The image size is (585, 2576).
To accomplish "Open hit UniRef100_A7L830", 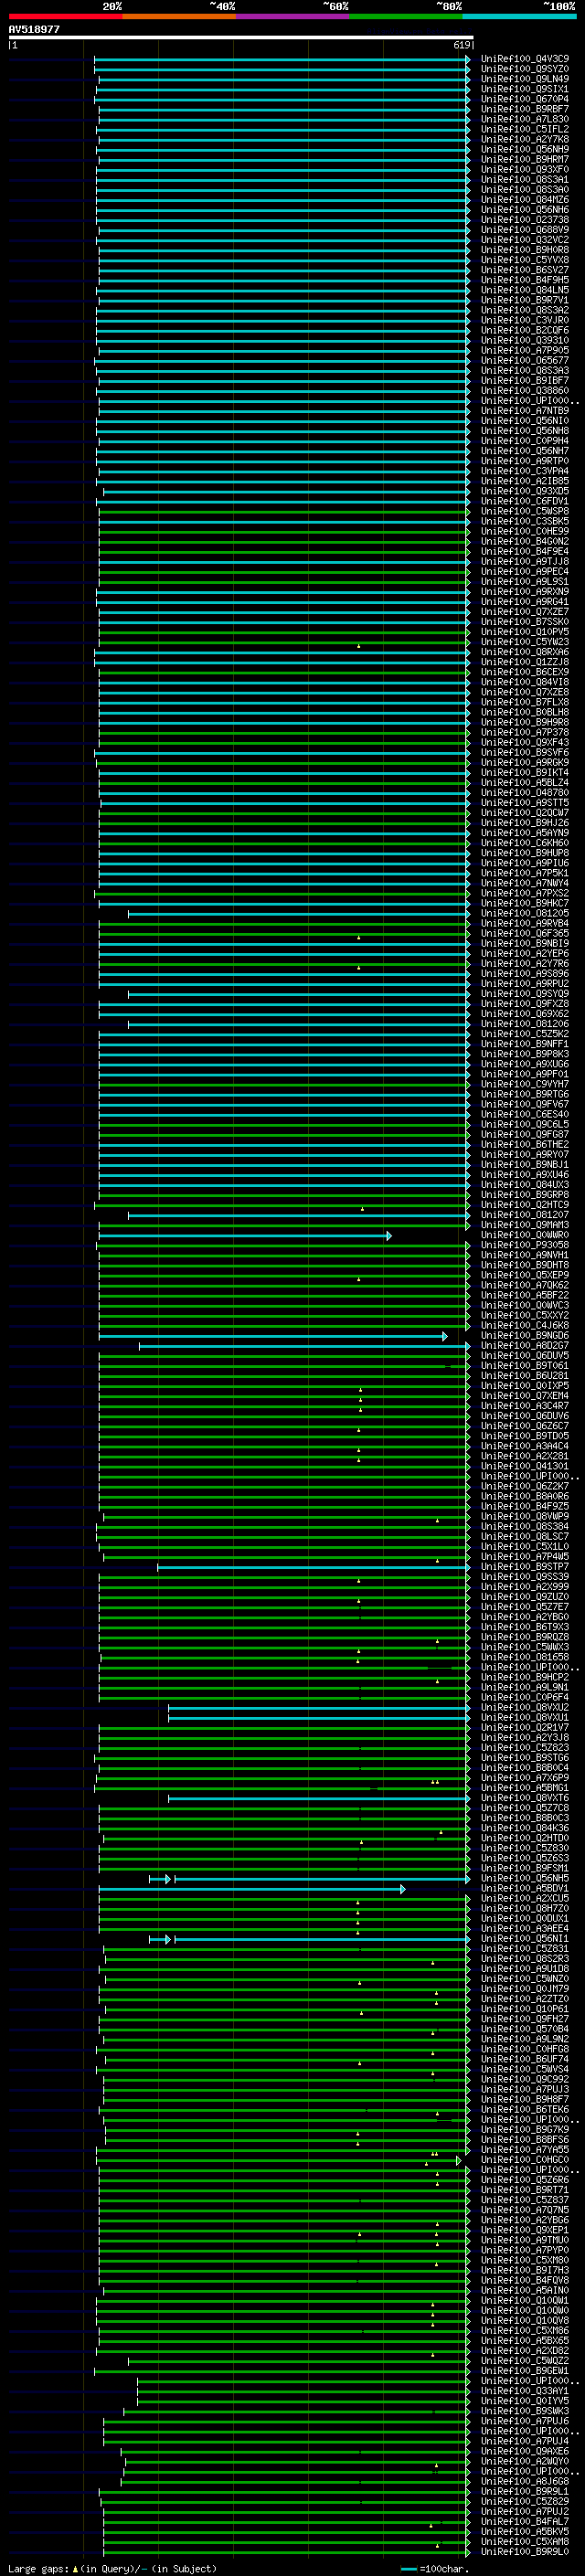I will tap(525, 119).
